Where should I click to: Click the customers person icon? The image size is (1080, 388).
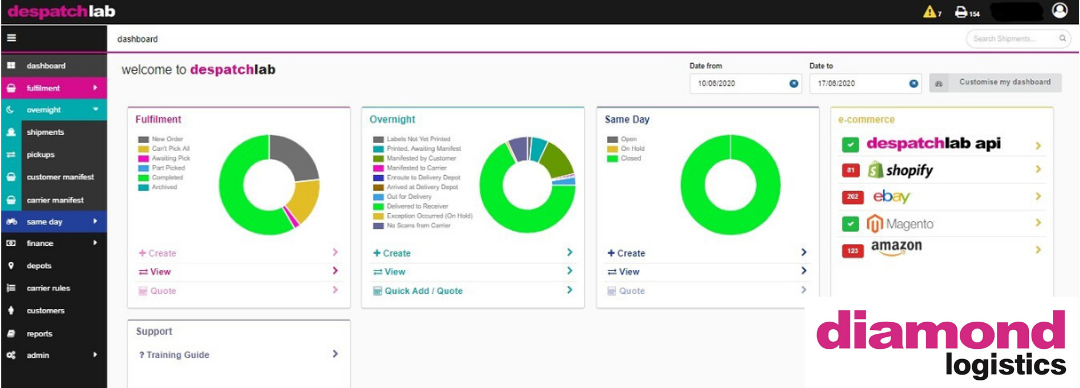[12, 310]
